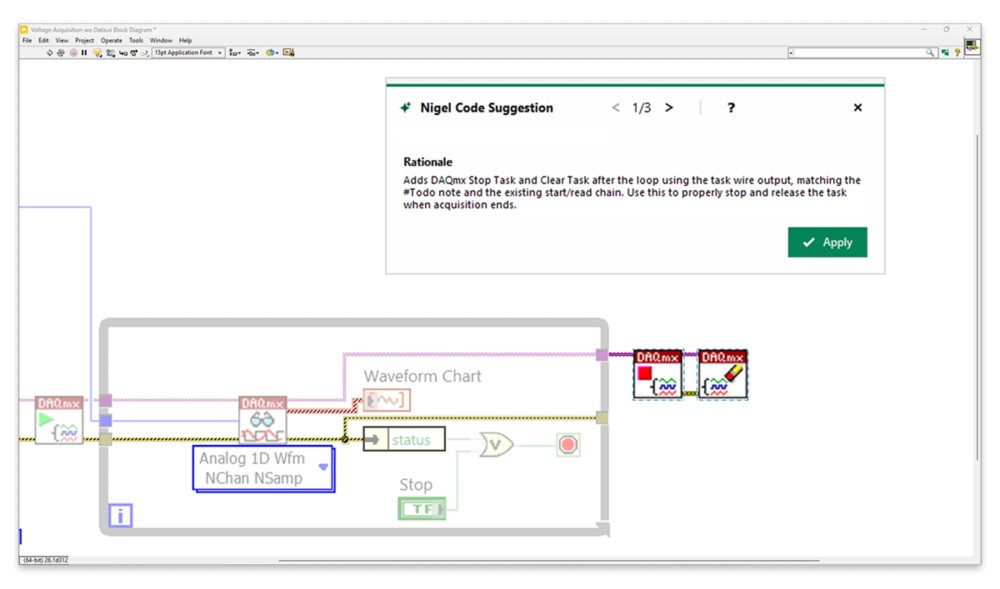This screenshot has width=1000, height=589.
Task: Click the loop stop condition terminal
Action: 568,444
